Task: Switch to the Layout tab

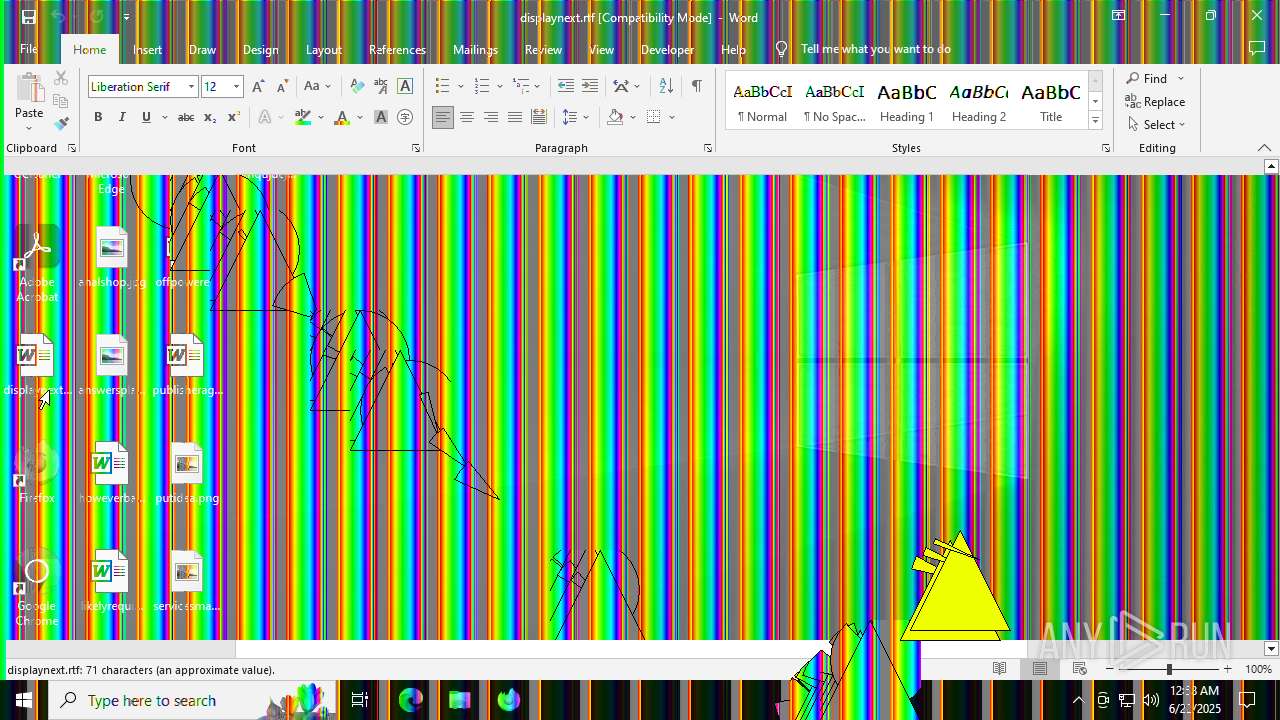Action: pyautogui.click(x=323, y=49)
